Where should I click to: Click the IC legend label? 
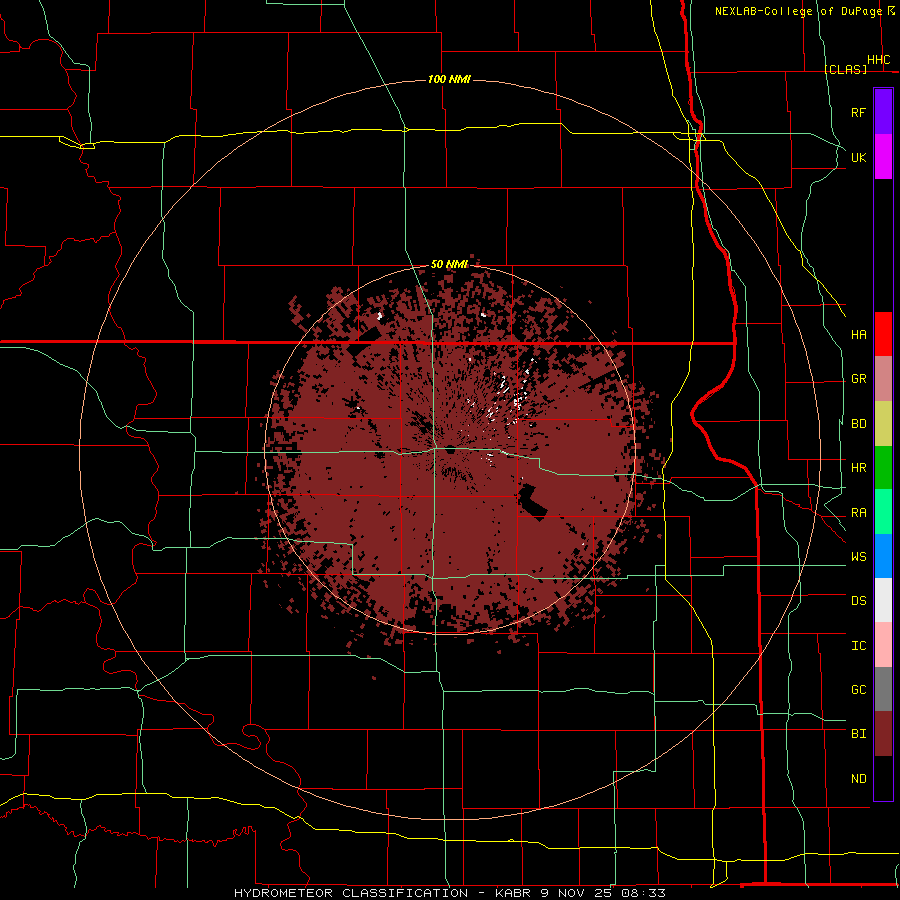point(858,646)
